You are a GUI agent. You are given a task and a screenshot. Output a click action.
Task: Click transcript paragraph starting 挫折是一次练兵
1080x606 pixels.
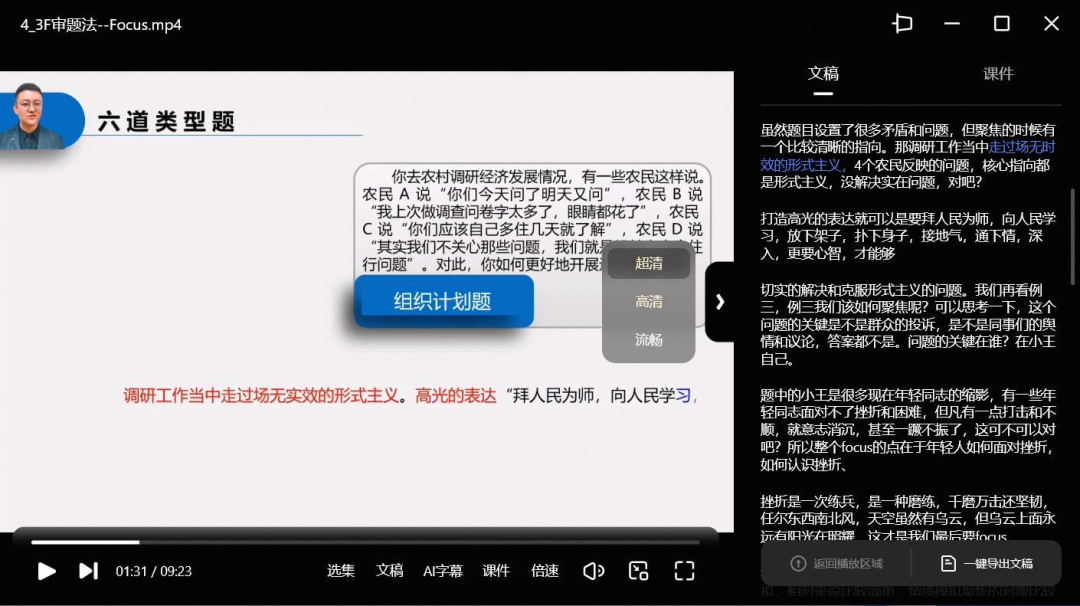[908, 519]
